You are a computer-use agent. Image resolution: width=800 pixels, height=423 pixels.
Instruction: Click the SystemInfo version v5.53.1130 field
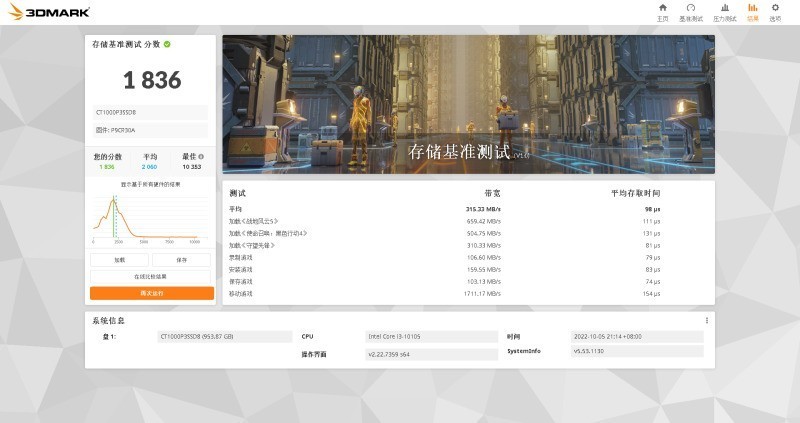(637, 351)
